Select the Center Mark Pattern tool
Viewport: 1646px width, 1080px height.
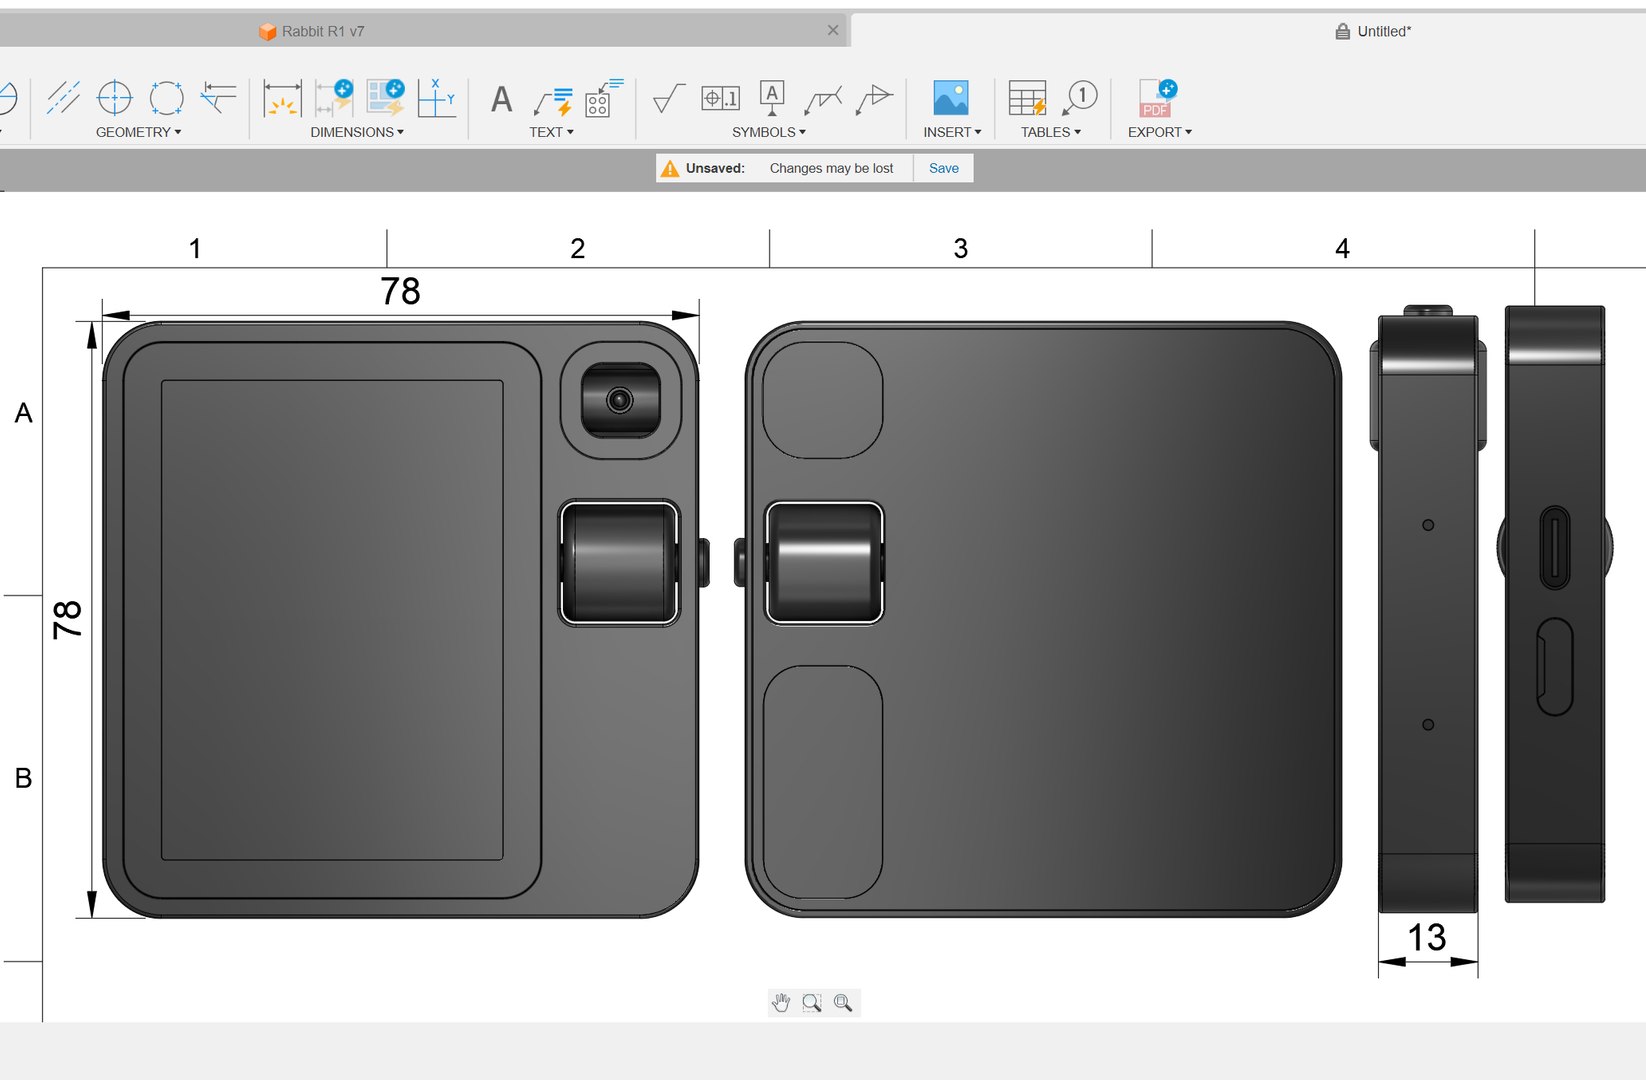point(166,98)
